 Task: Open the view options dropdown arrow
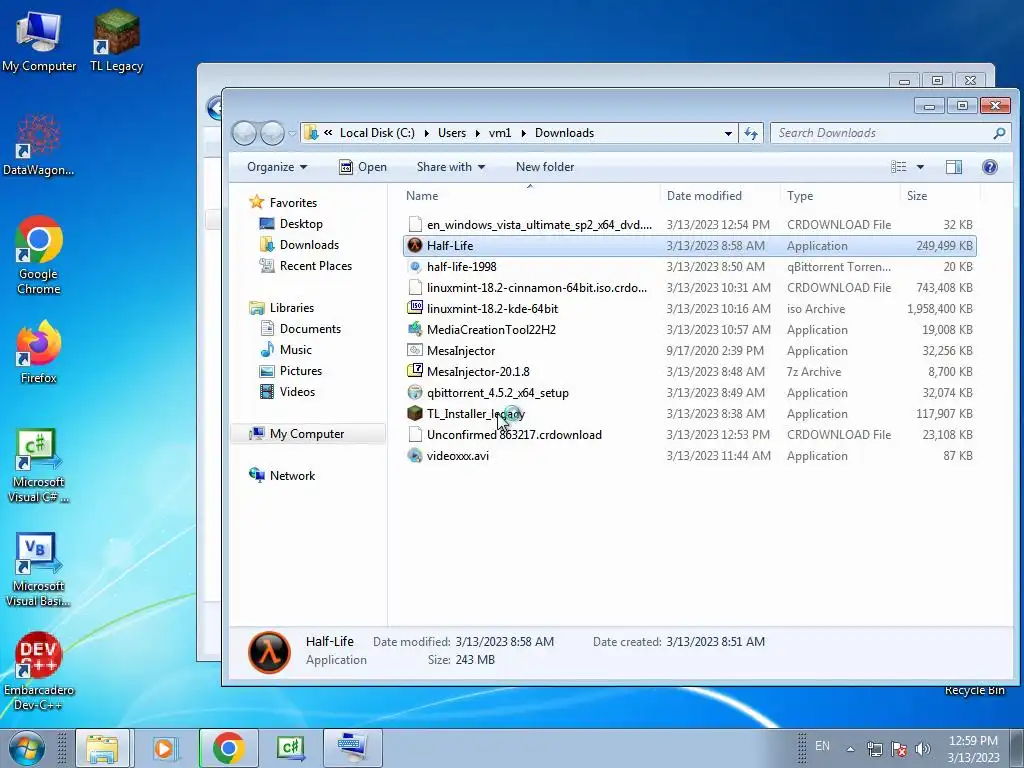[x=920, y=167]
